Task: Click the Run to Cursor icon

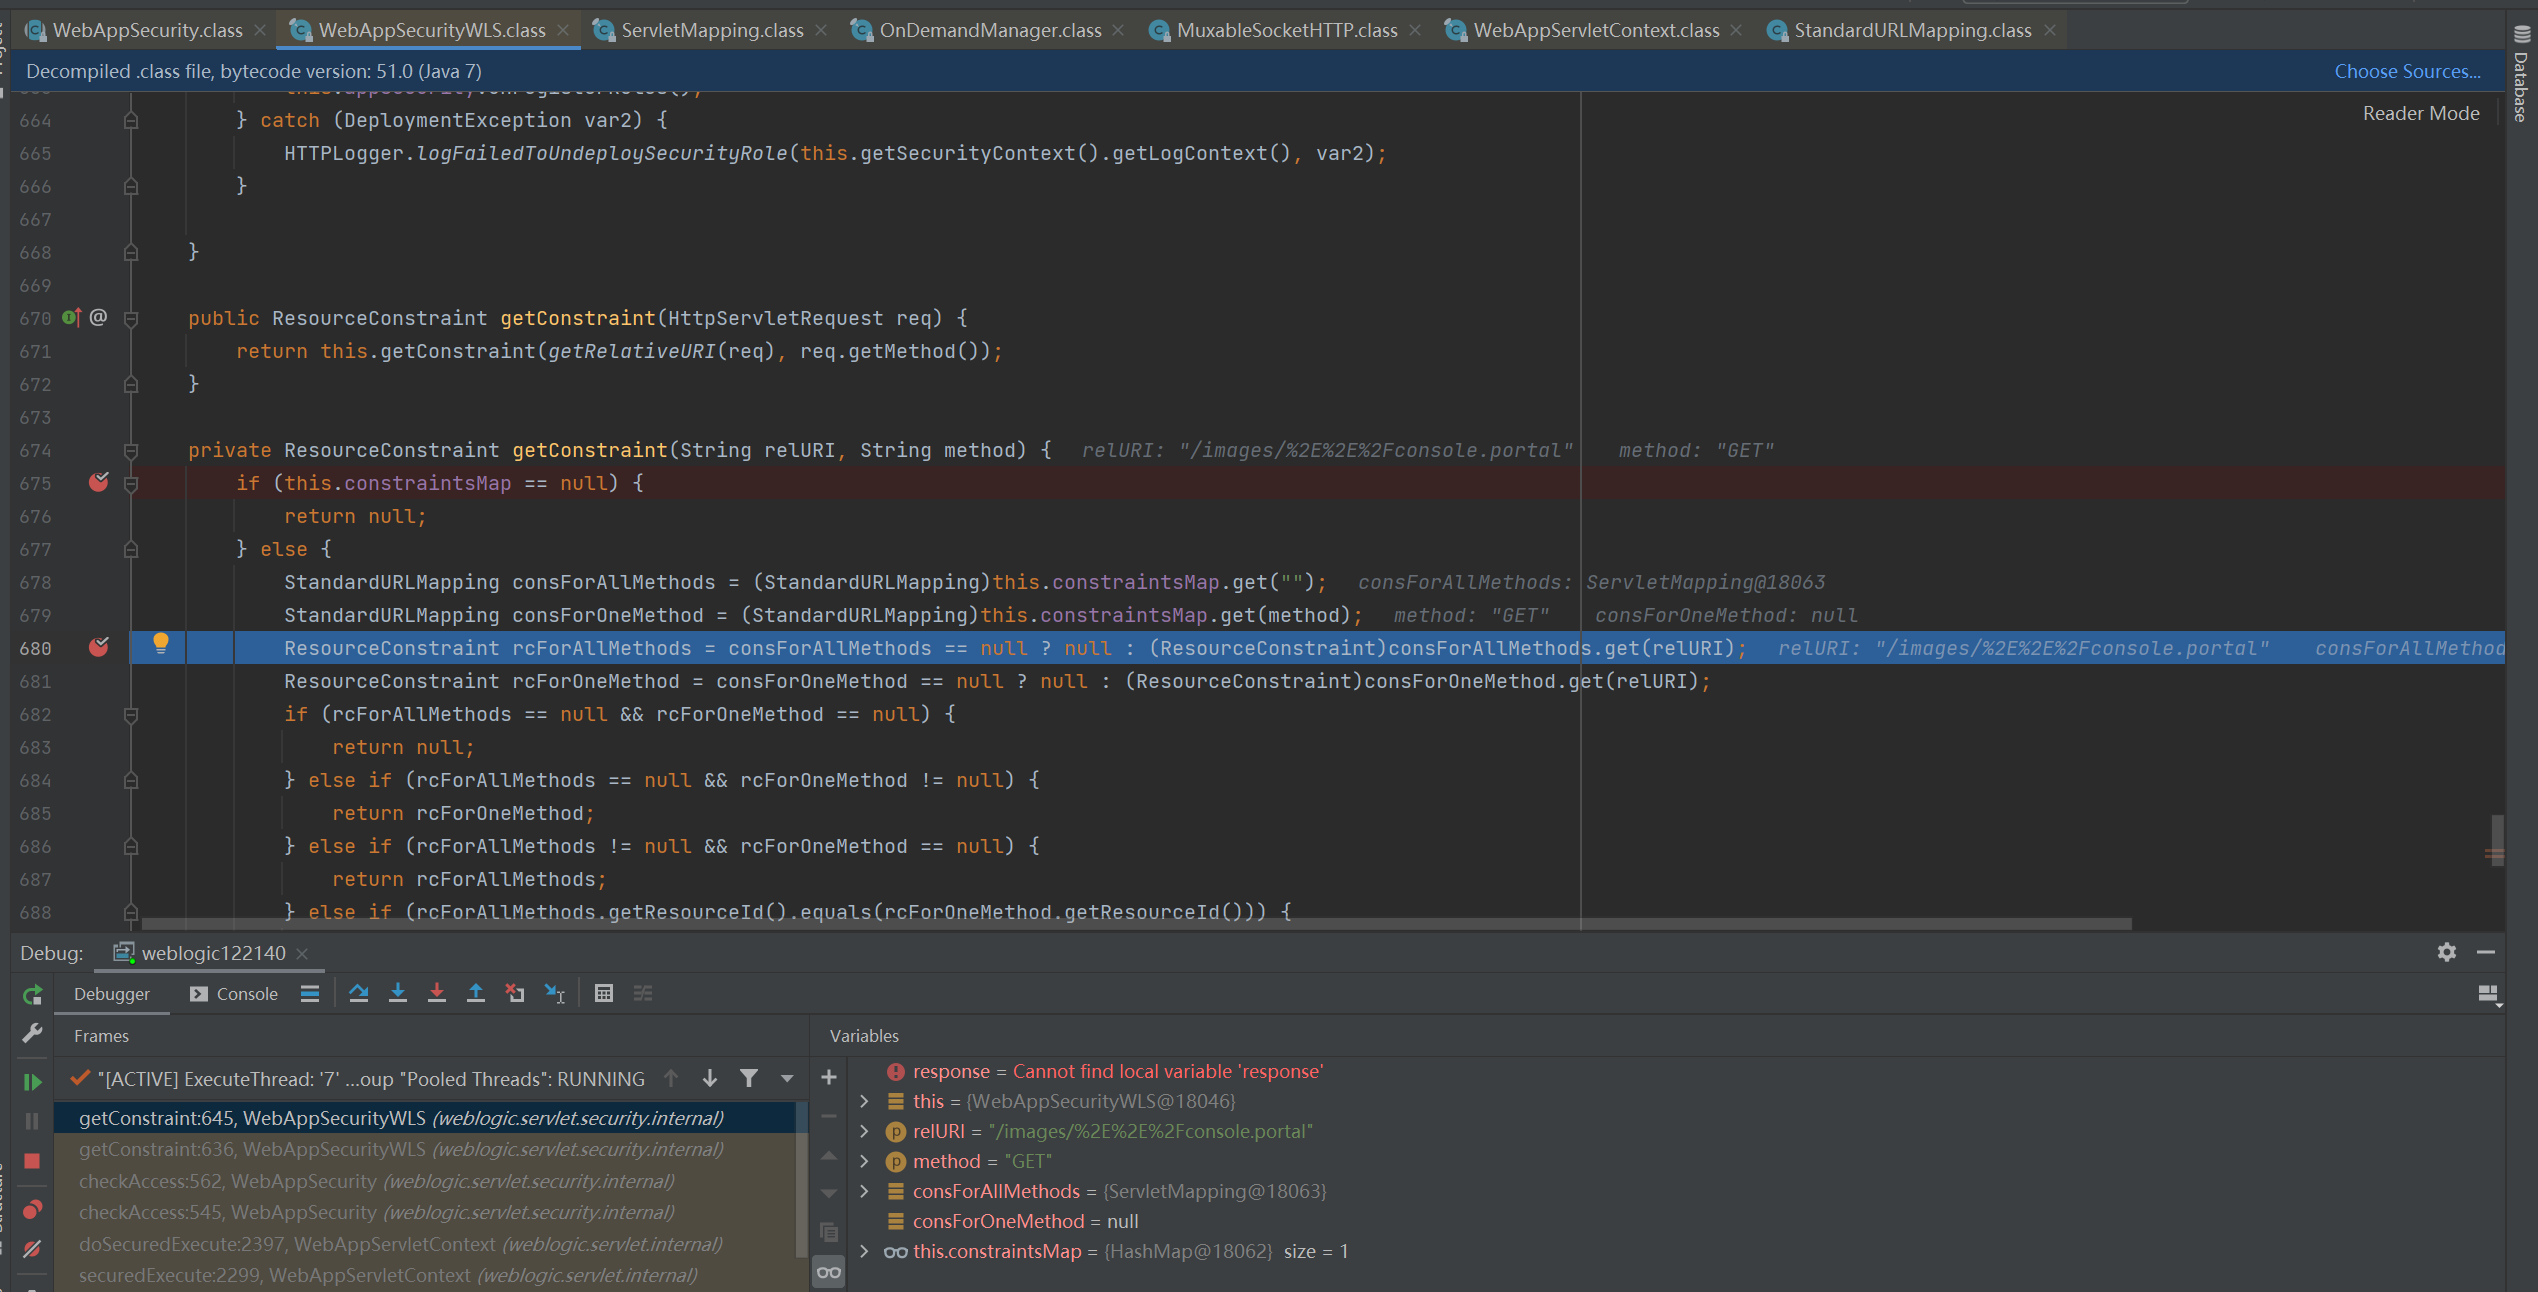Action: coord(555,993)
